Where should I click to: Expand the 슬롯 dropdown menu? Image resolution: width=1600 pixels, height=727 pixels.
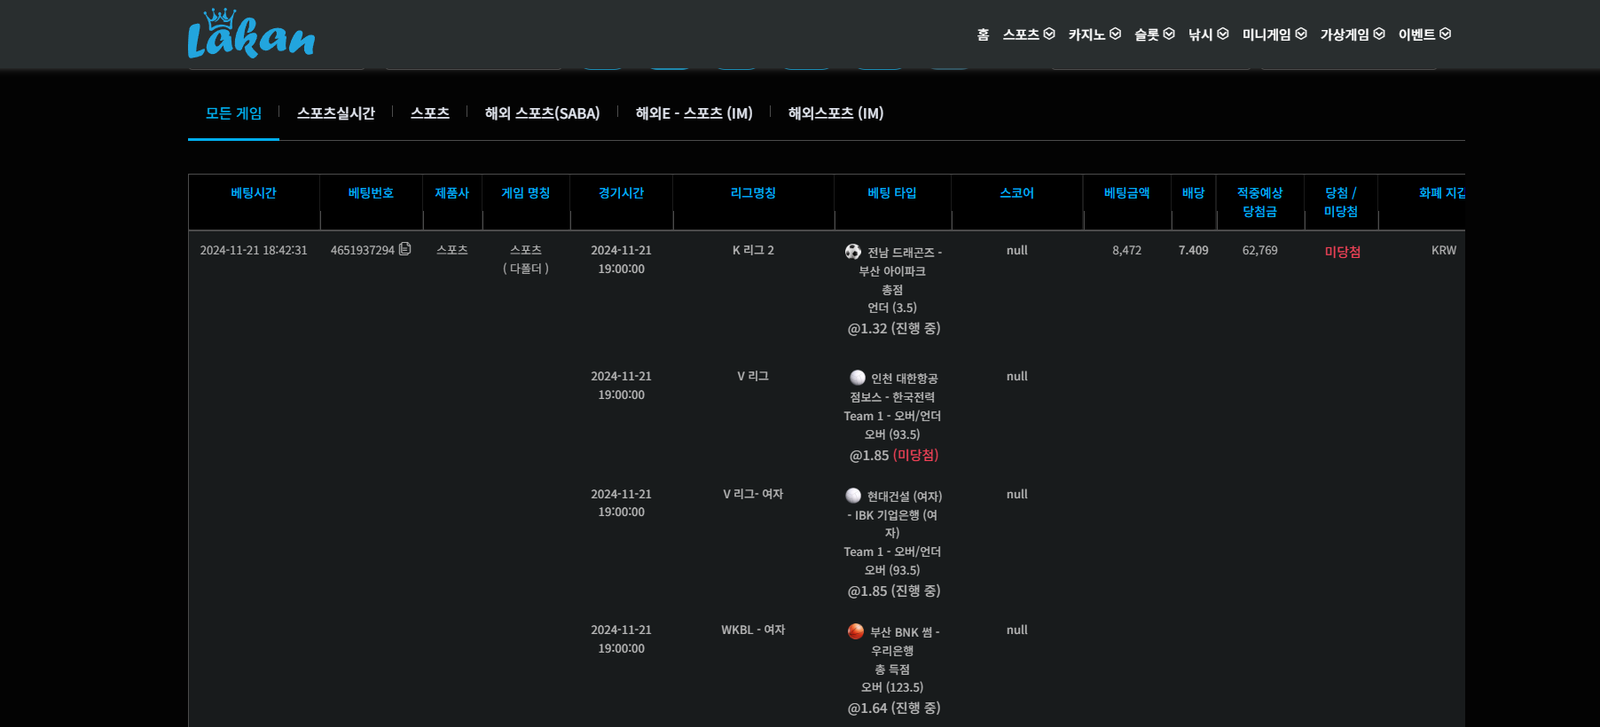coord(1154,34)
